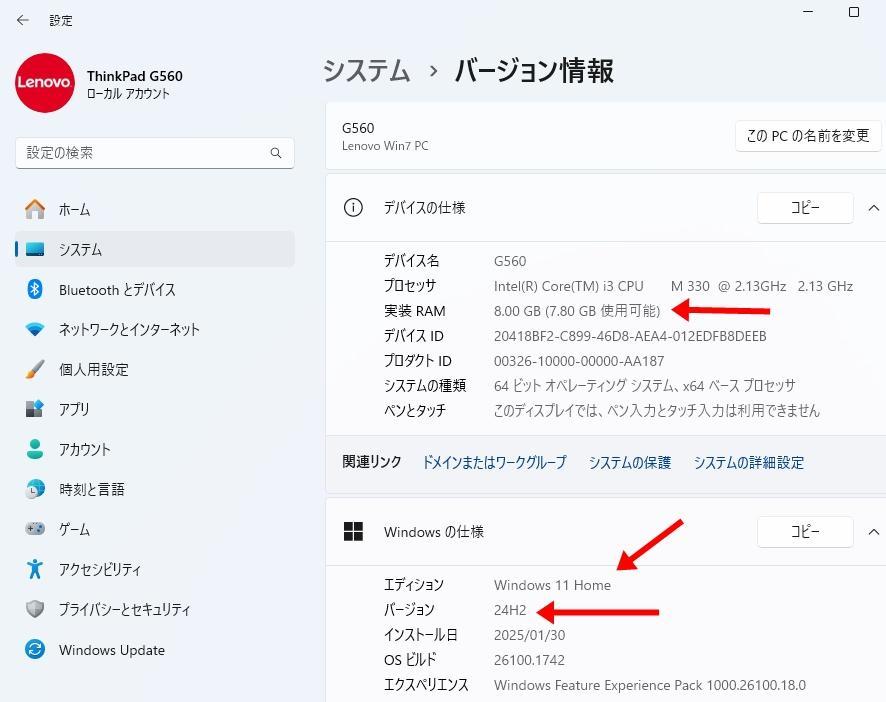Viewport: 886px width, 702px height.
Task: Open 時刻と言語 settings
Action: [154, 489]
